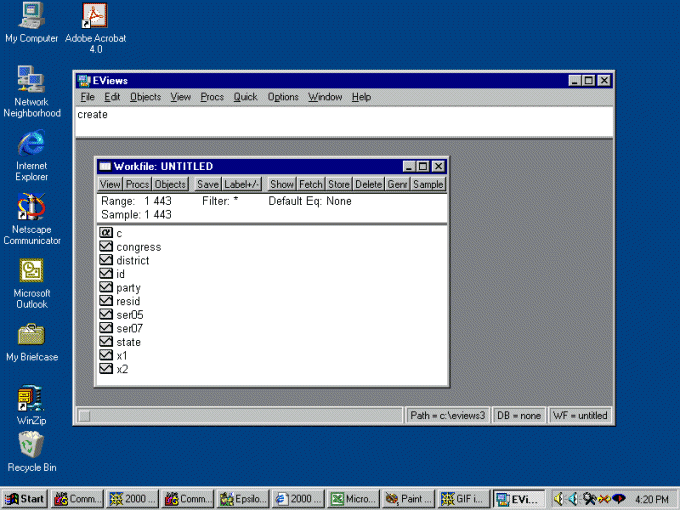Open Netscape Communicator desktop icon
Image resolution: width=680 pixels, height=510 pixels.
coord(31,210)
